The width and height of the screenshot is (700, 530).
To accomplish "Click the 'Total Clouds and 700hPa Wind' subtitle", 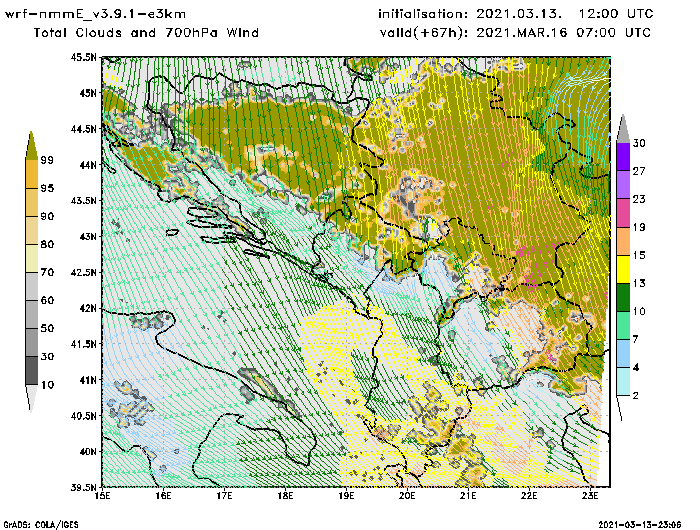I will [x=146, y=33].
